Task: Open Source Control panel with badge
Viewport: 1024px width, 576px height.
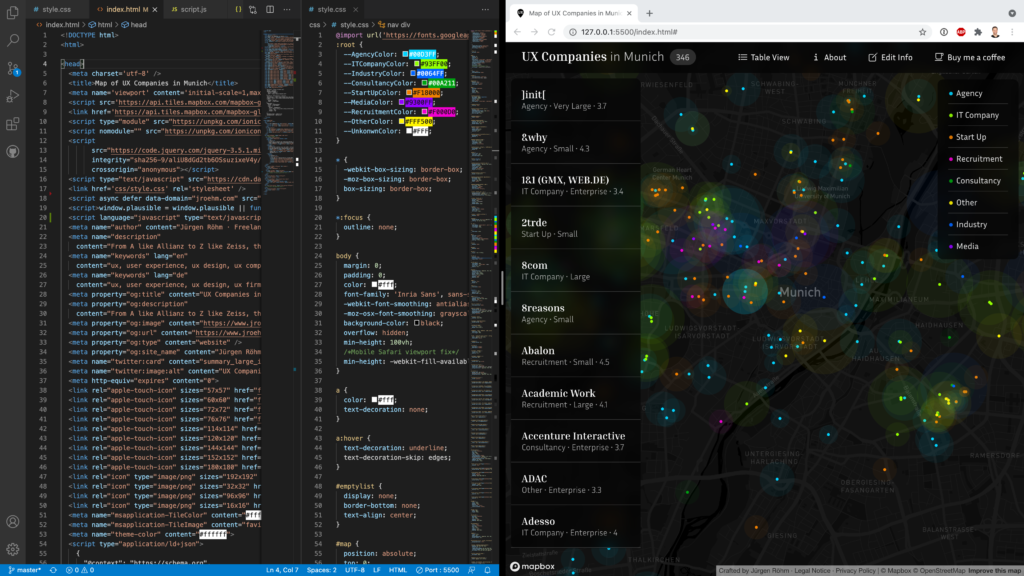Action: pos(14,68)
